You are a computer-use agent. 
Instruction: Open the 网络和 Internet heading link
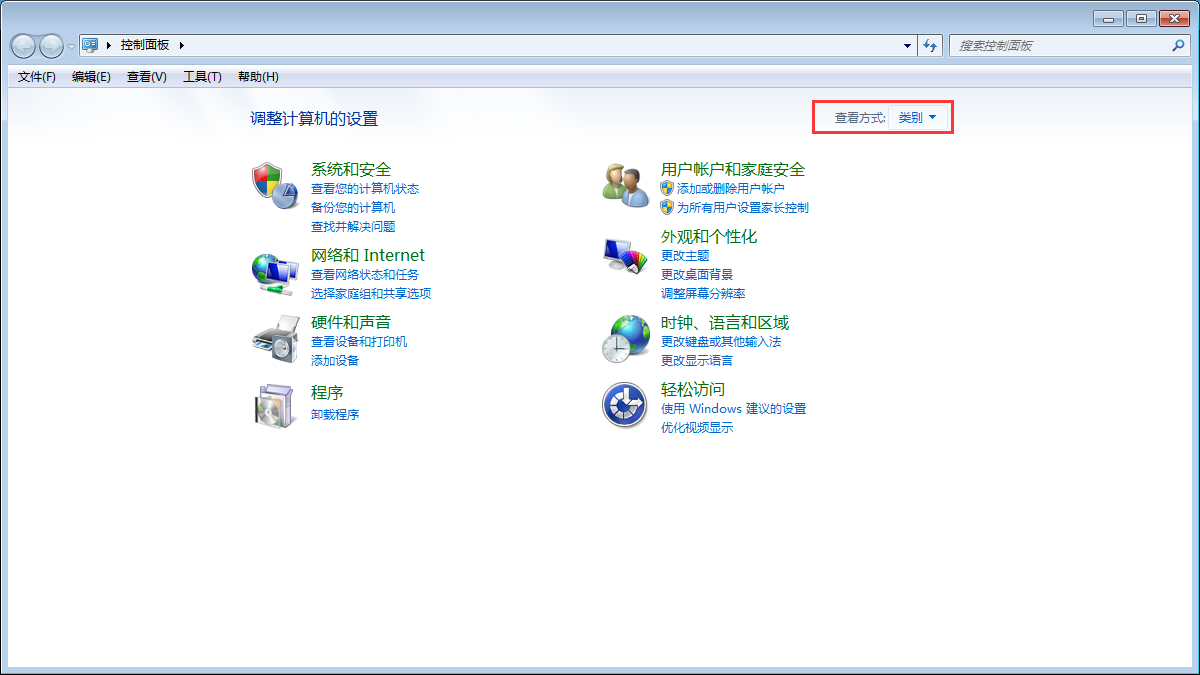click(x=368, y=255)
